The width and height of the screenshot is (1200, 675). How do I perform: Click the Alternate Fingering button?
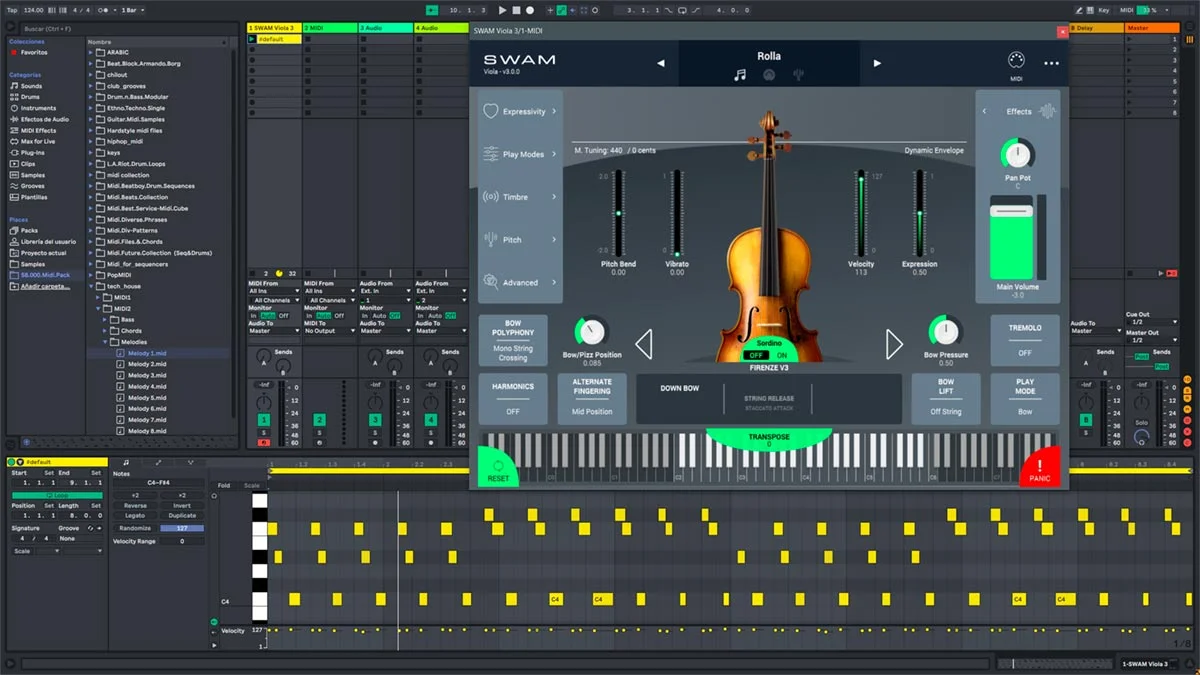[x=592, y=398]
